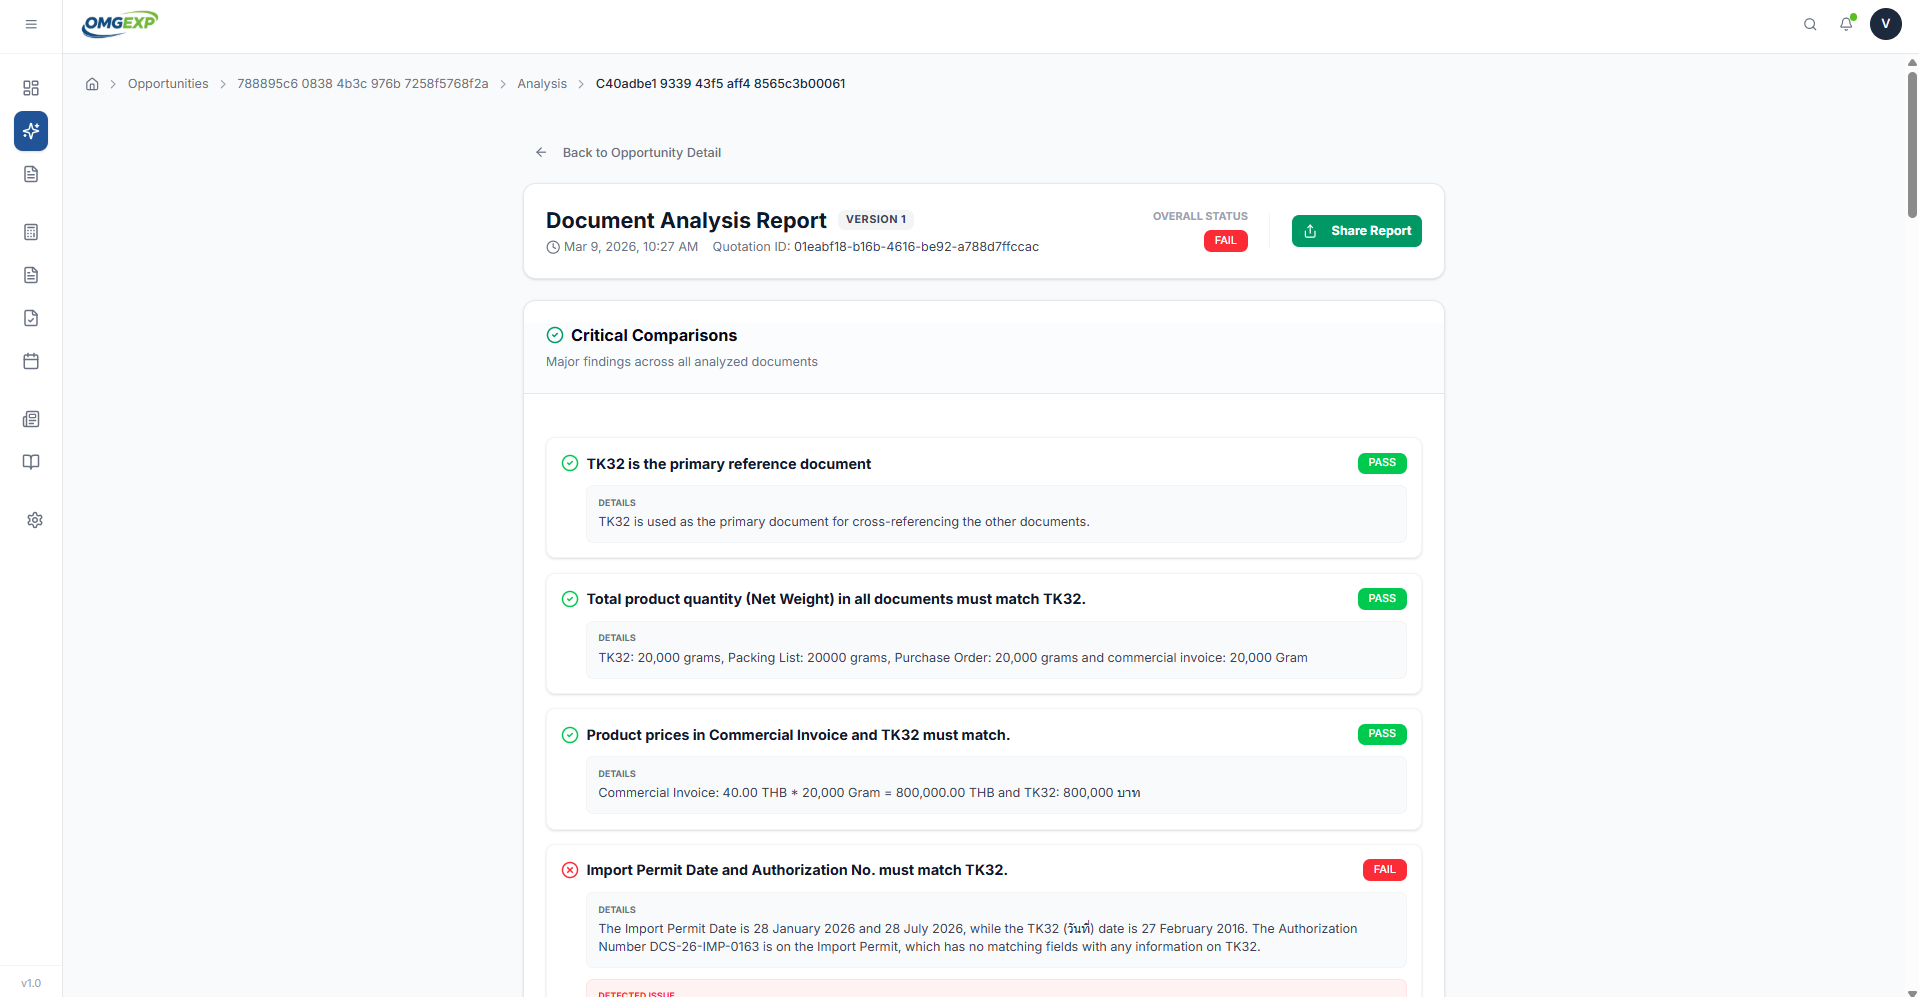Viewport: 1919px width, 997px height.
Task: Click Back to Opportunity Detail
Action: [x=628, y=153]
